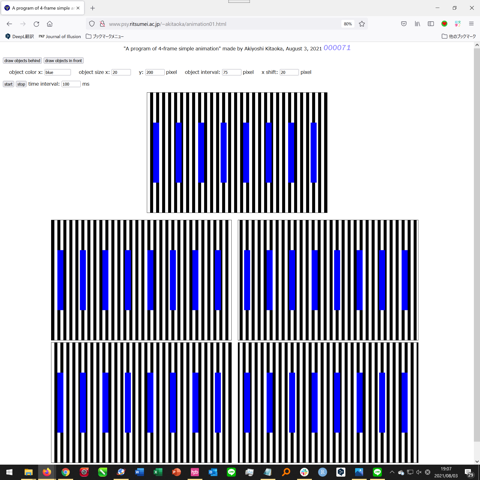Image resolution: width=480 pixels, height=480 pixels.
Task: Click the 'draw objects behind' button
Action: (x=22, y=61)
